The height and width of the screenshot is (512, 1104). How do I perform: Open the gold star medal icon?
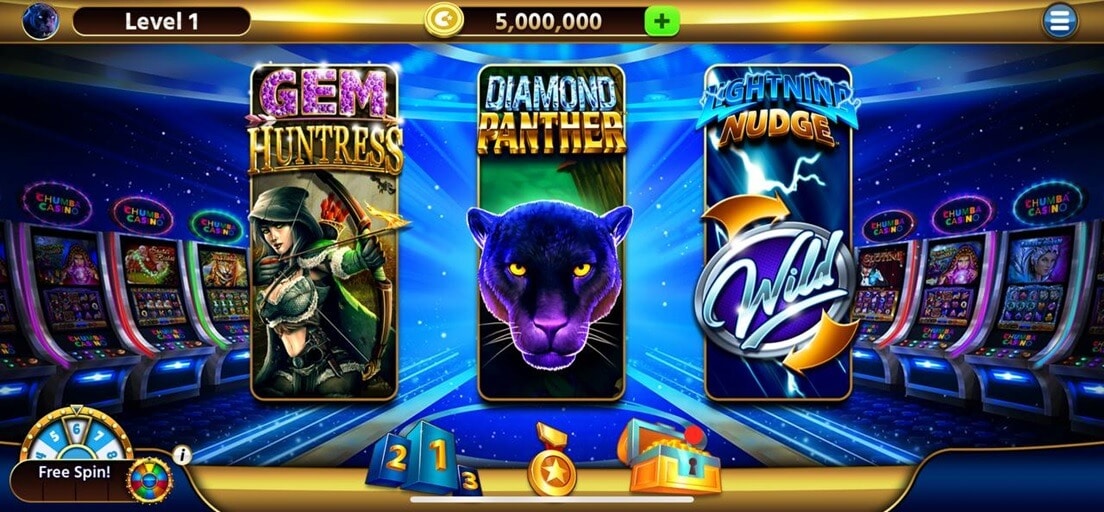pos(551,459)
